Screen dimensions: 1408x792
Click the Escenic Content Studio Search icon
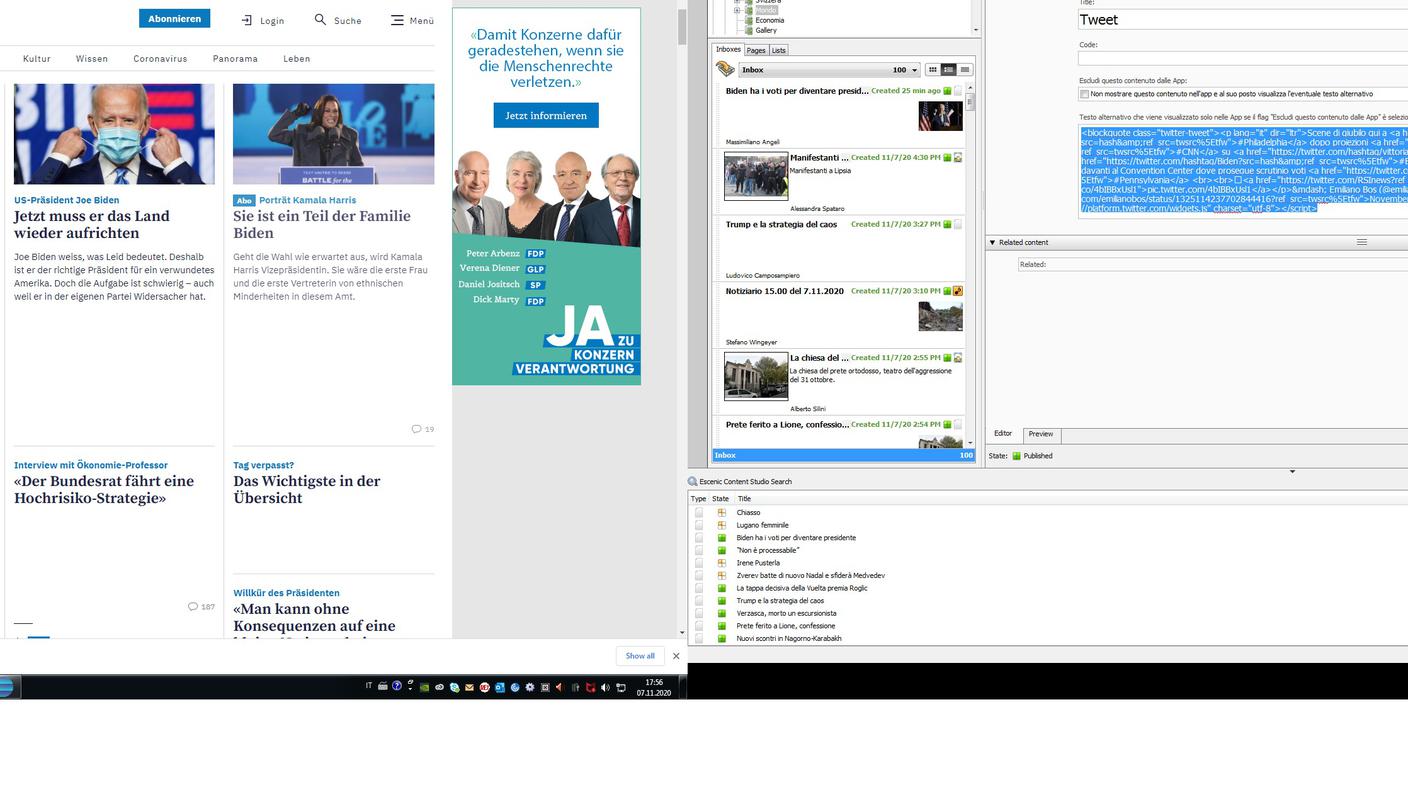693,481
